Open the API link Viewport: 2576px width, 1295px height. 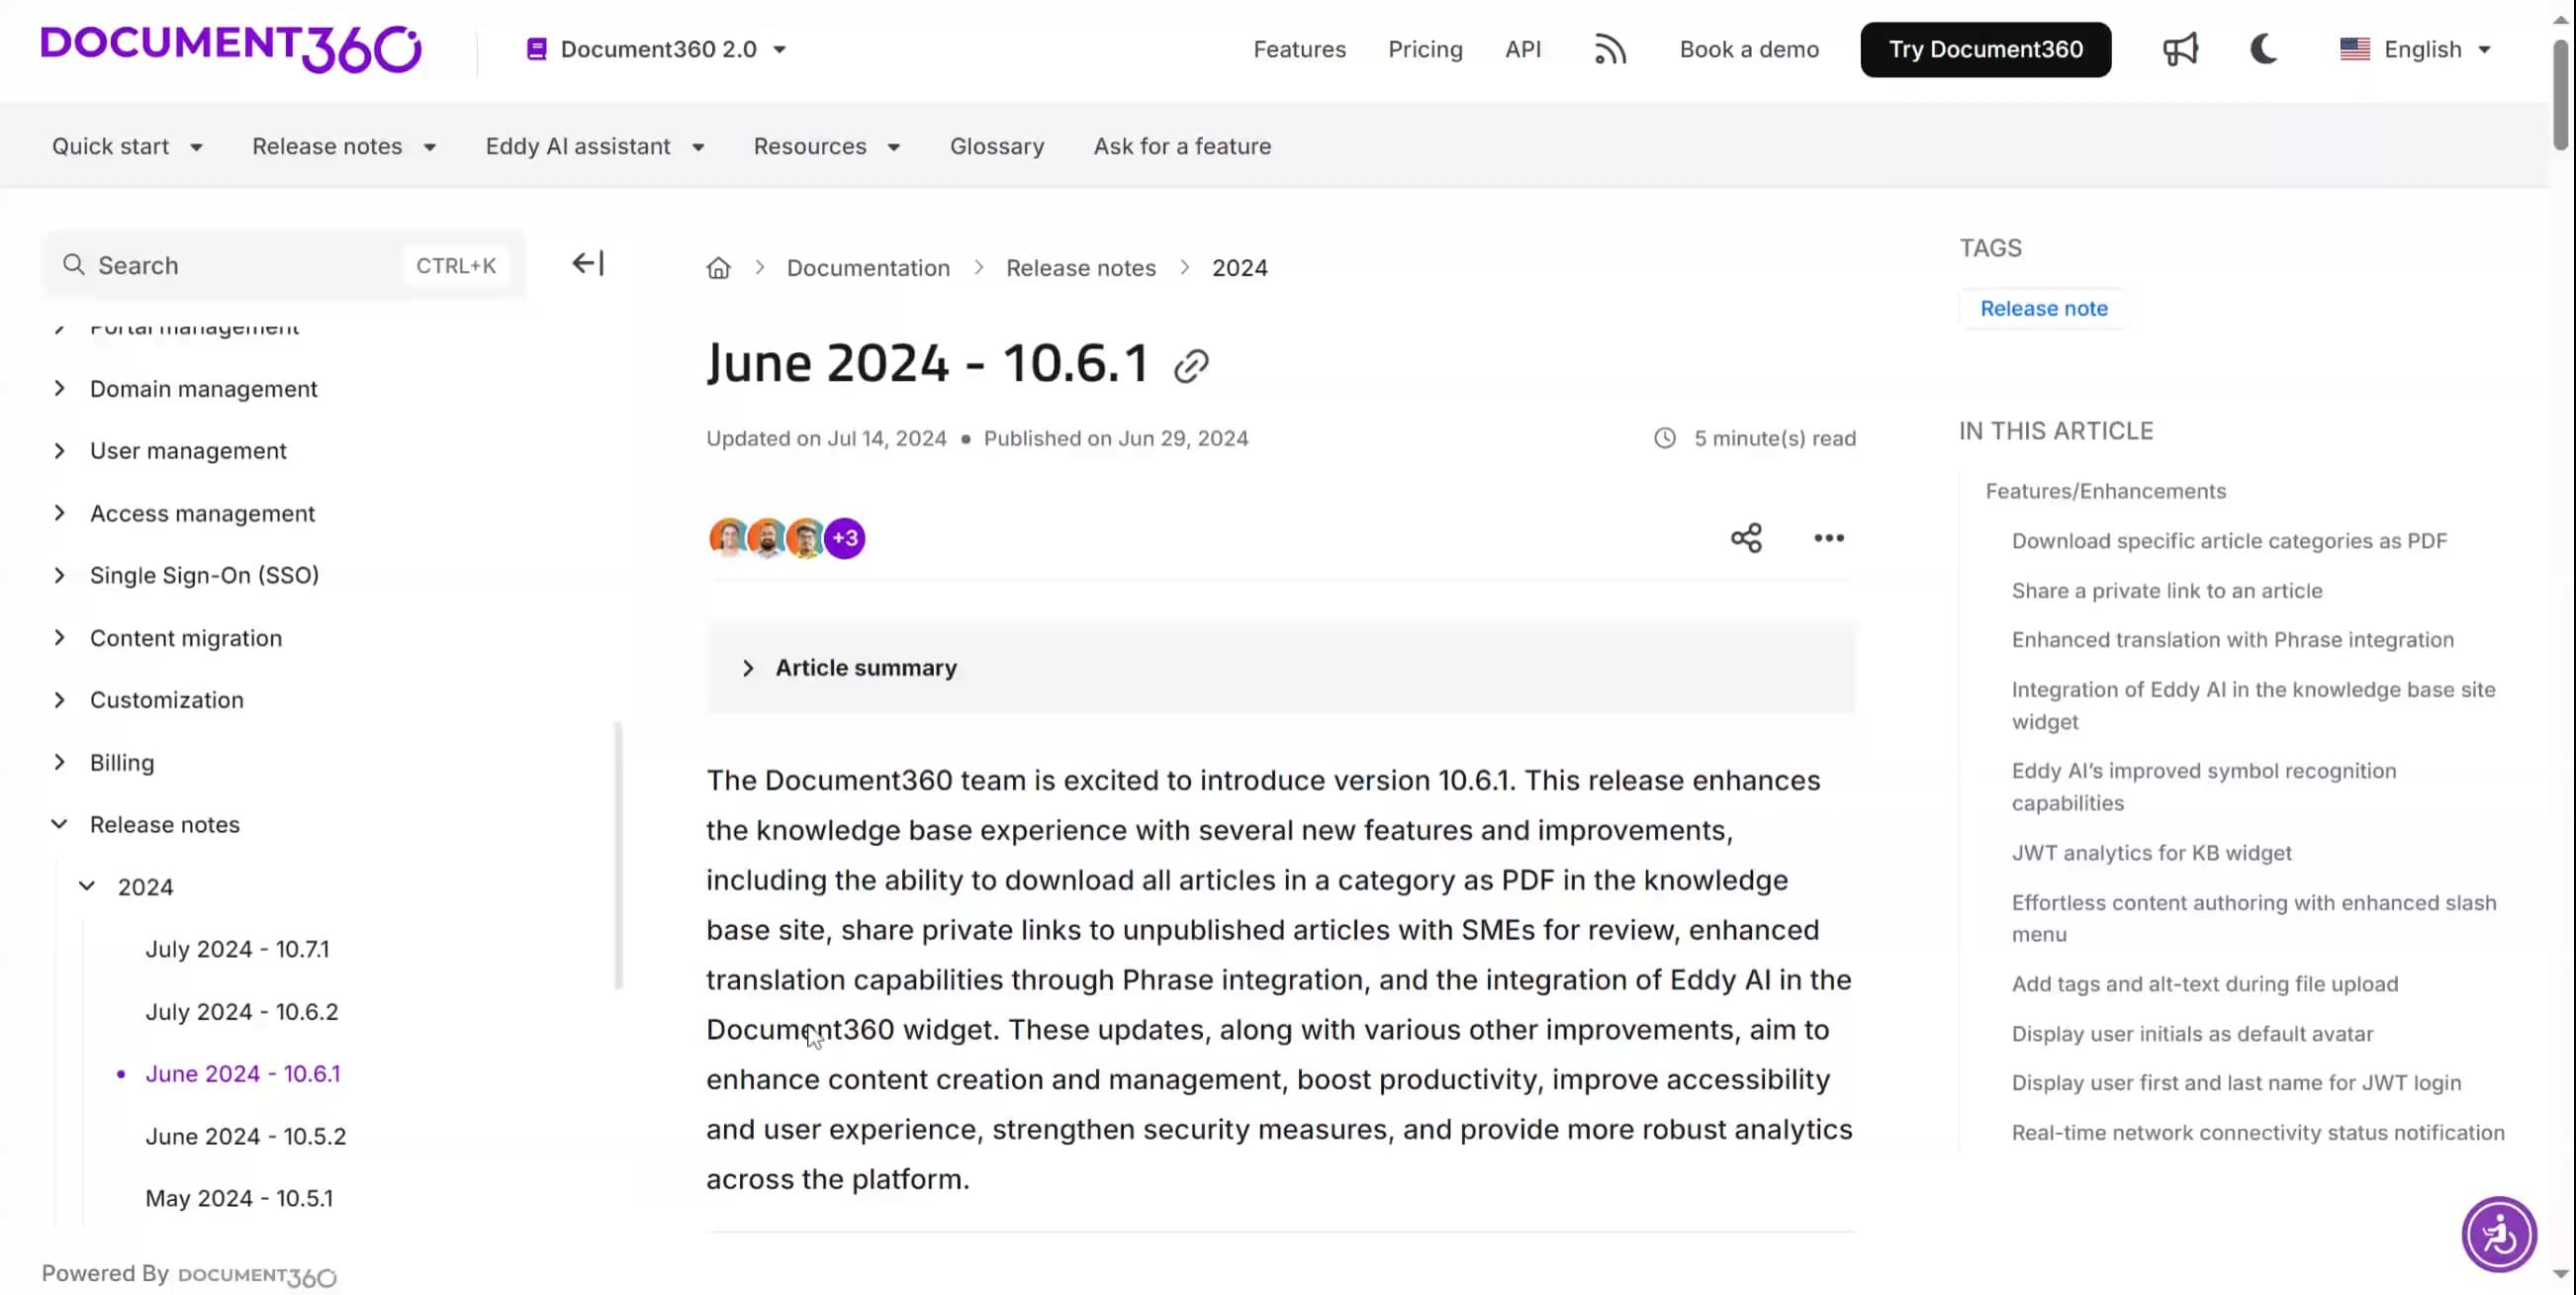[1523, 49]
